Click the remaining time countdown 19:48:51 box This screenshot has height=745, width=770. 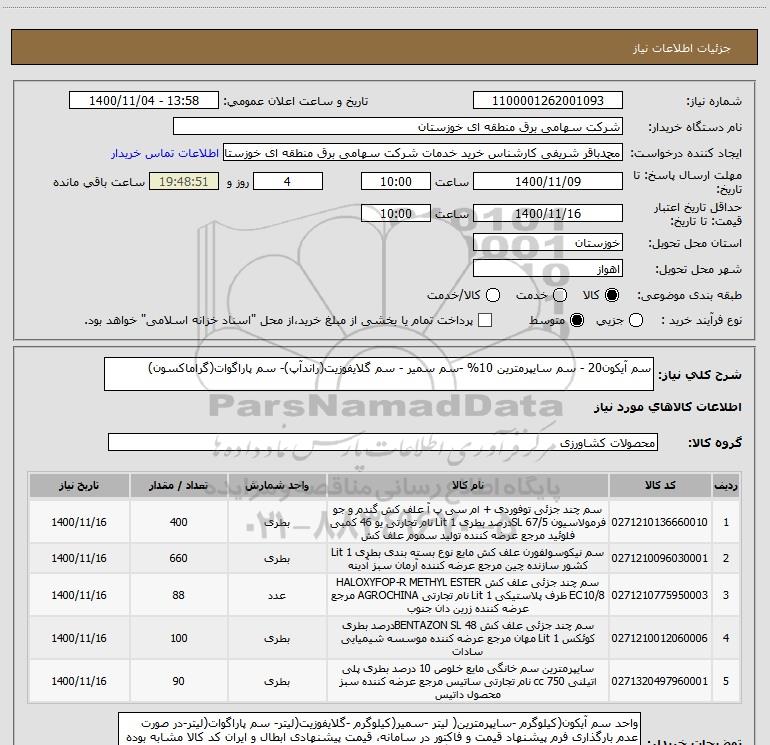click(182, 182)
